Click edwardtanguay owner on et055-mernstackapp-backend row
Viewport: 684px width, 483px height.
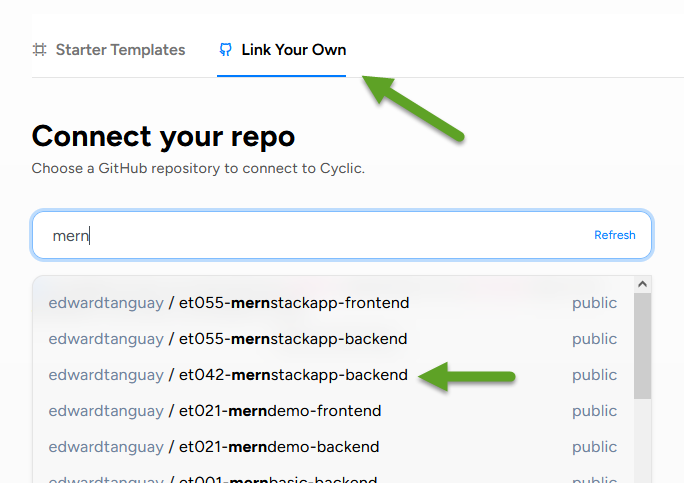[x=106, y=339]
